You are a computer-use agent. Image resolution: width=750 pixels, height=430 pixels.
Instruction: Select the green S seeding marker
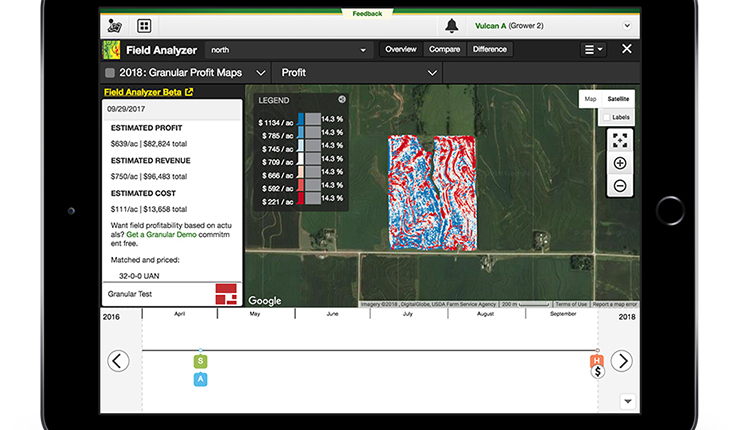(200, 361)
